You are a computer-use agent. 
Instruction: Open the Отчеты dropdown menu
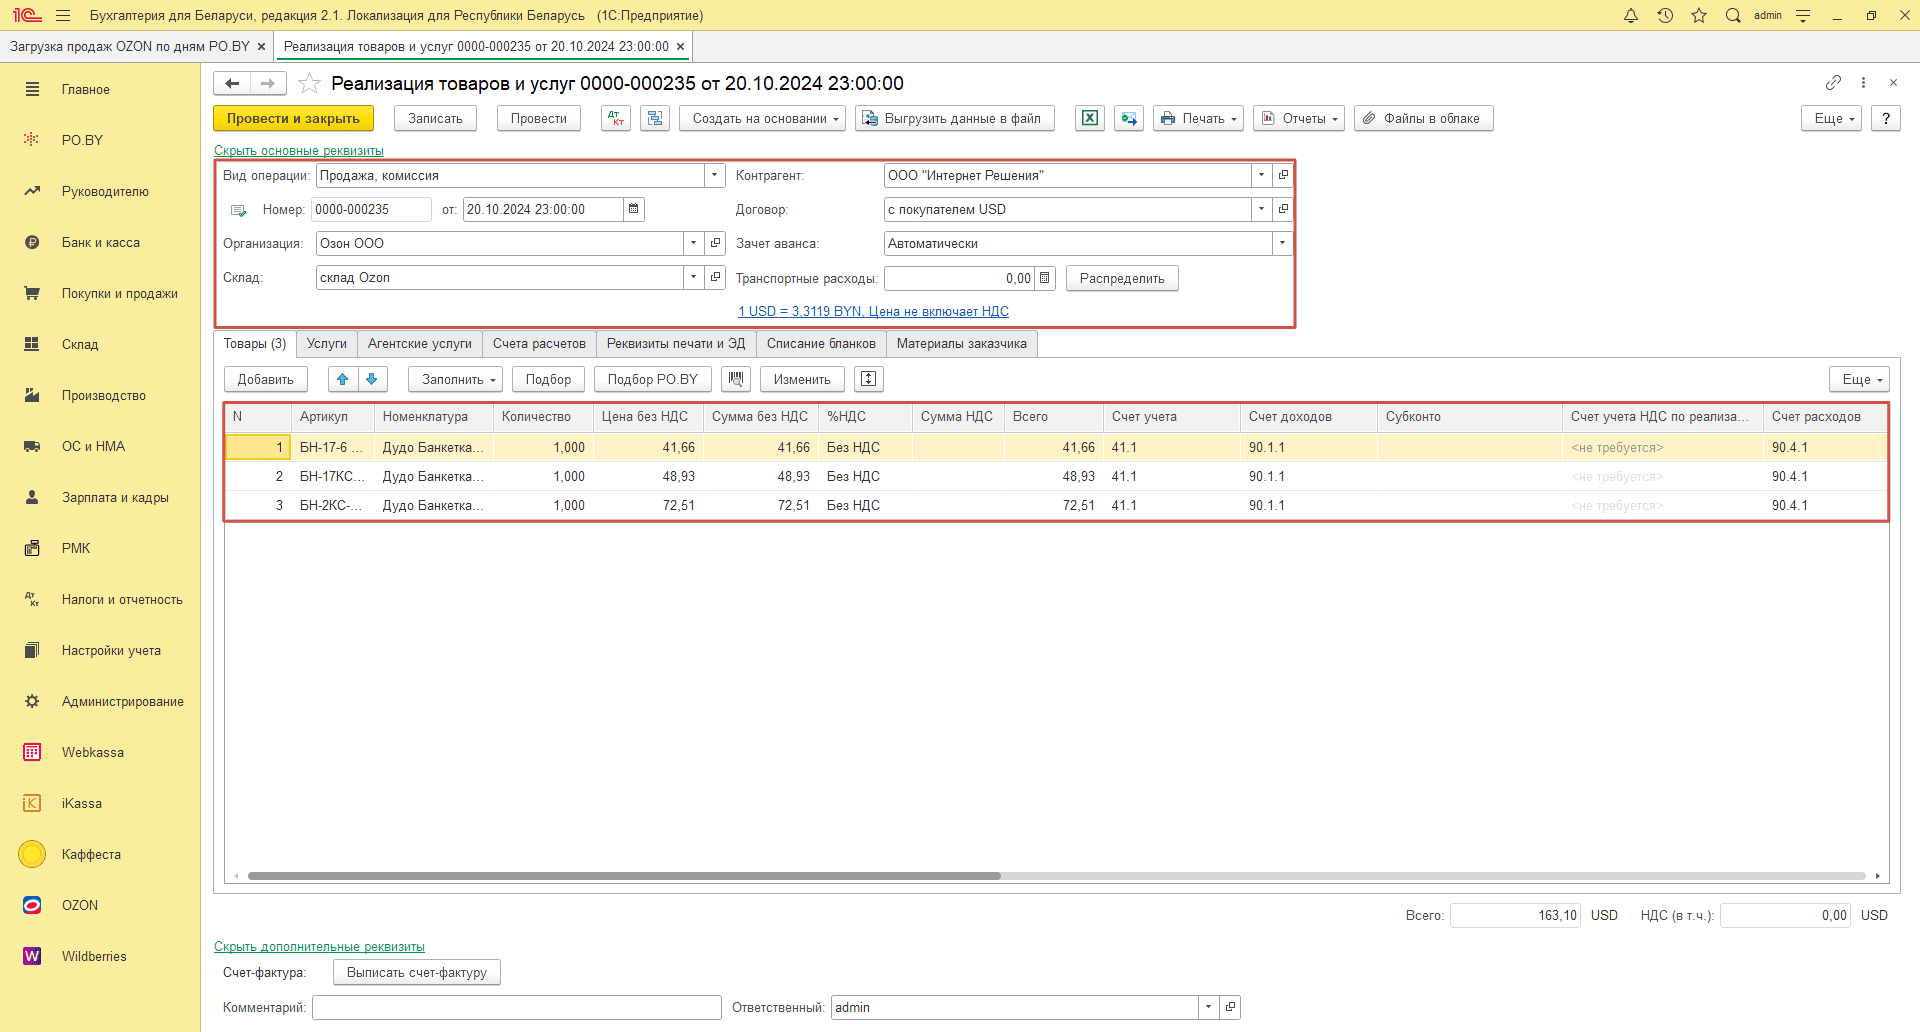pyautogui.click(x=1299, y=119)
